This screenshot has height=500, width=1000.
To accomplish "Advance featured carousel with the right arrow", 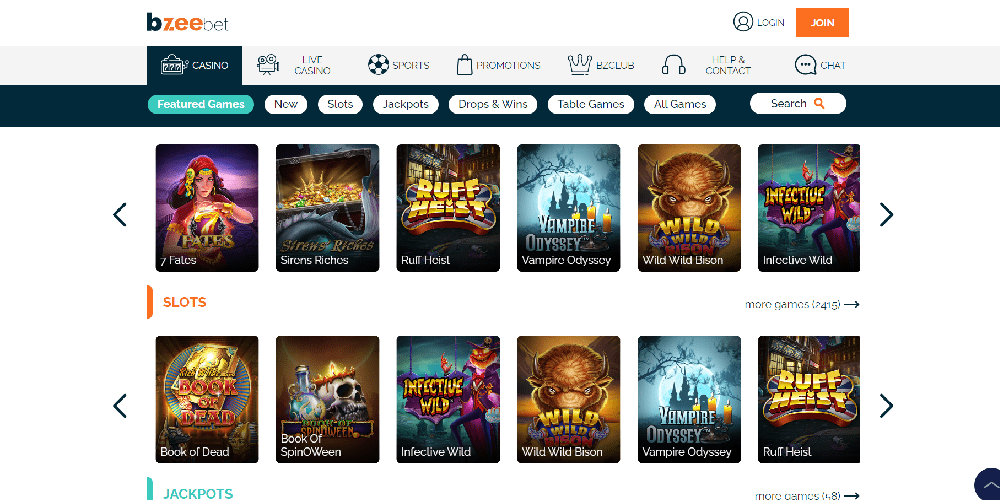I will [886, 215].
